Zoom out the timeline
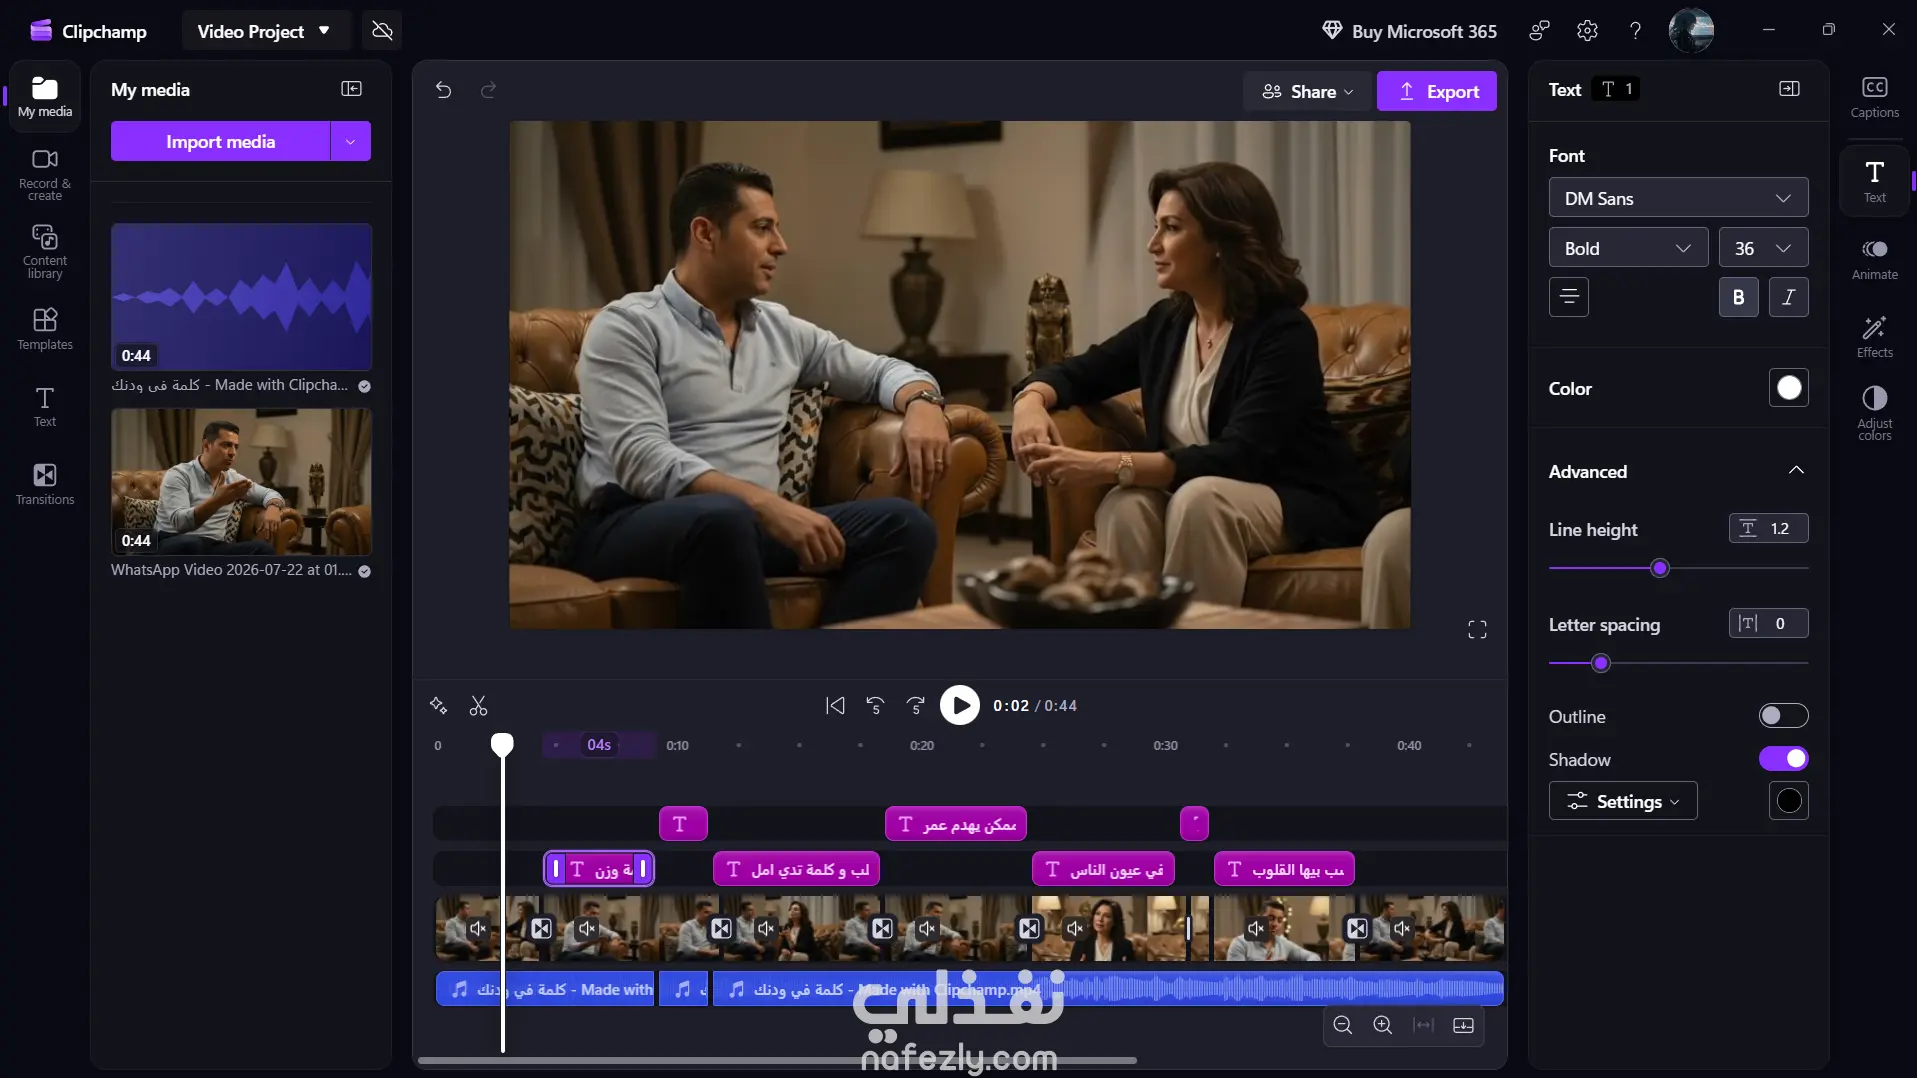This screenshot has height=1078, width=1917. [1343, 1025]
